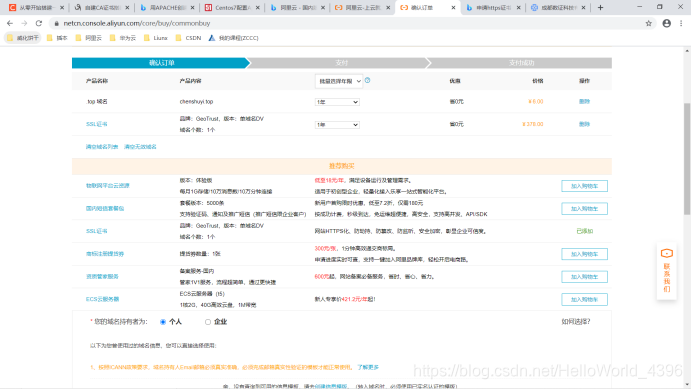Open 物联网平台云资源 product link
This screenshot has height=389, width=692.
pos(108,186)
